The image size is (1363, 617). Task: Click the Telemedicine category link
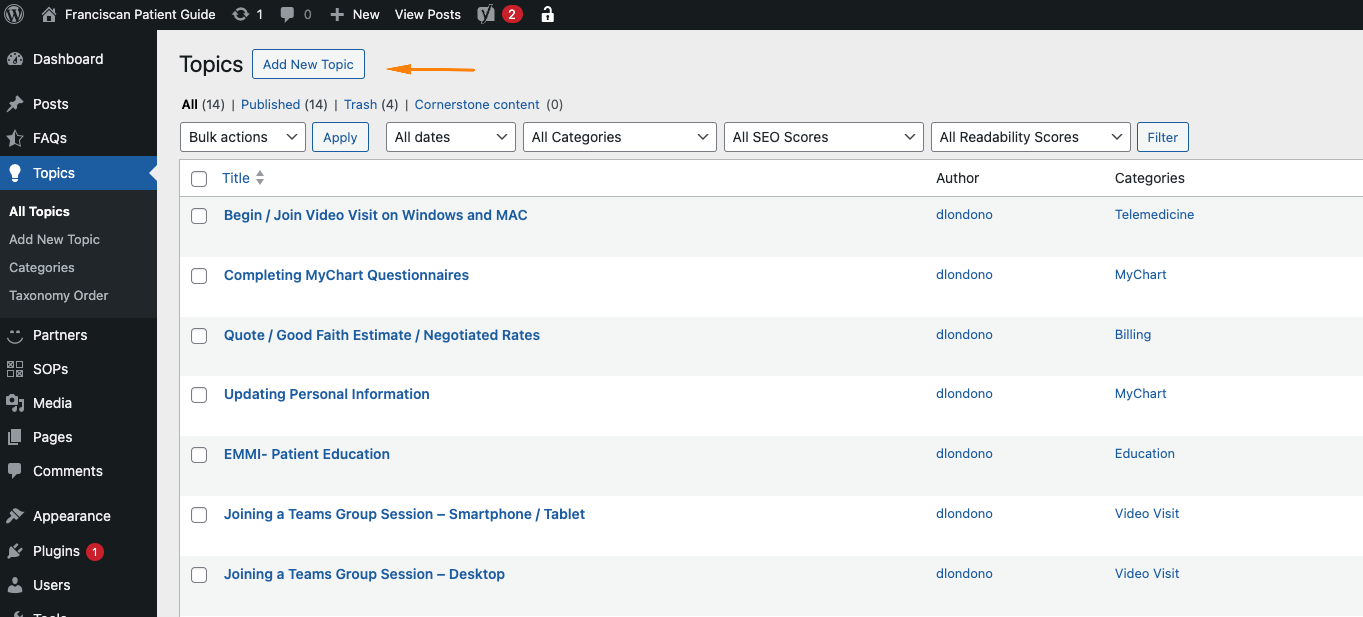pos(1154,215)
